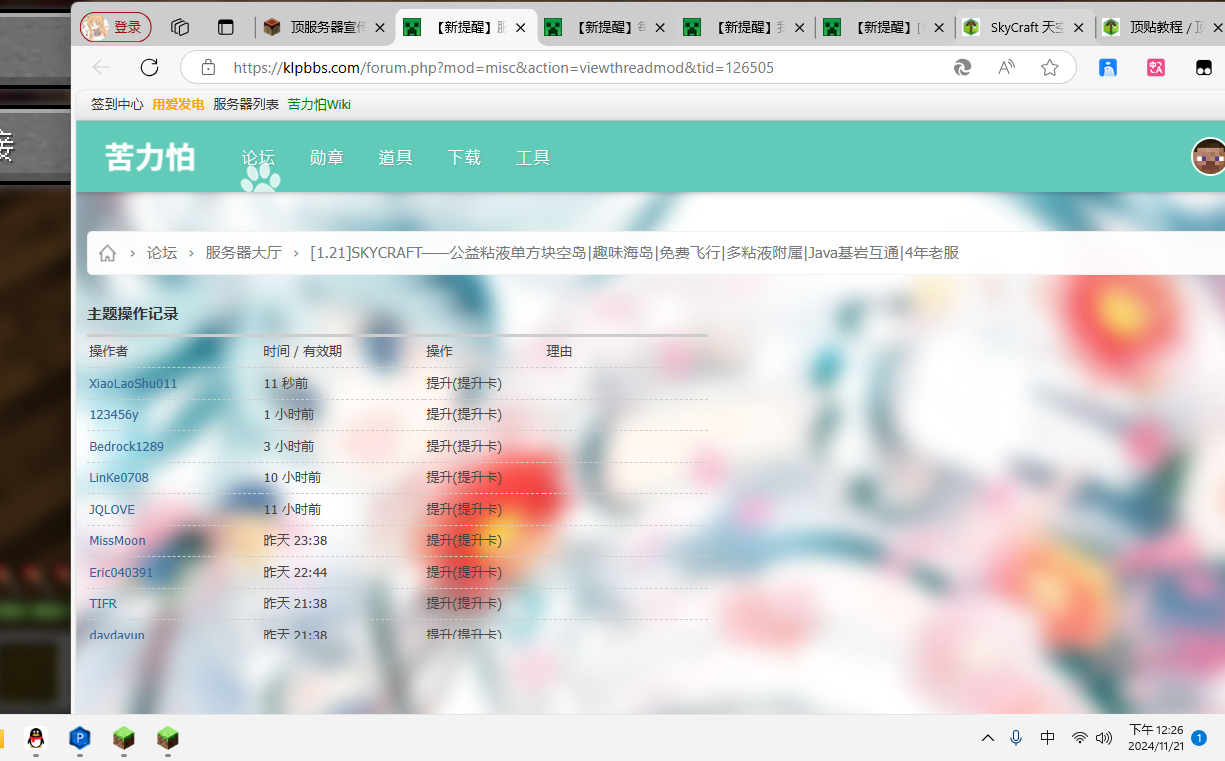Image resolution: width=1225 pixels, height=761 pixels.
Task: Close the 顶服务器宣传 tab
Action: click(x=380, y=28)
